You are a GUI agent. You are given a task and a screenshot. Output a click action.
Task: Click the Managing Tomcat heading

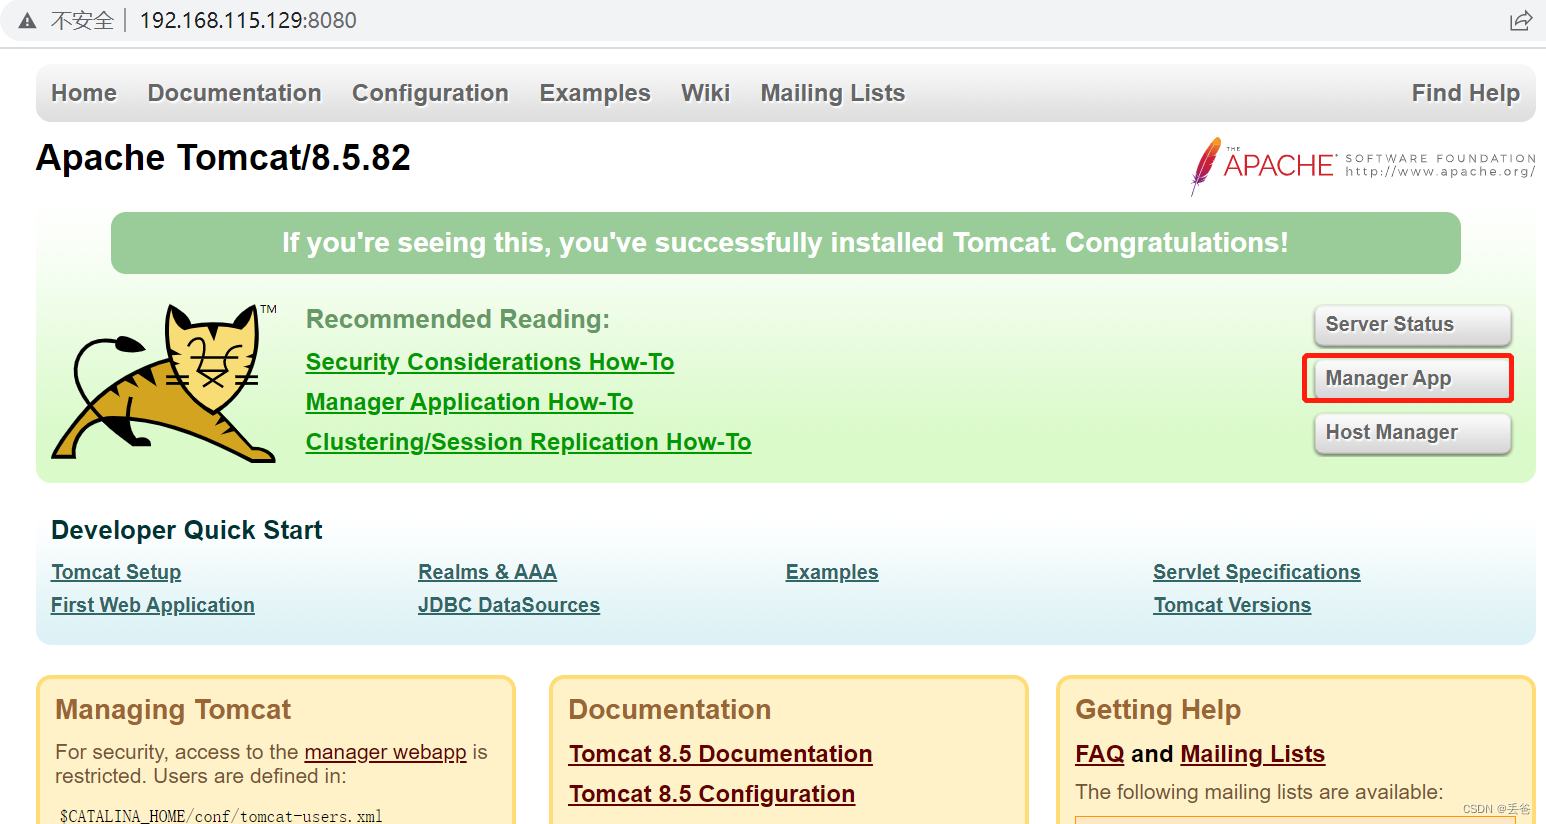click(173, 710)
